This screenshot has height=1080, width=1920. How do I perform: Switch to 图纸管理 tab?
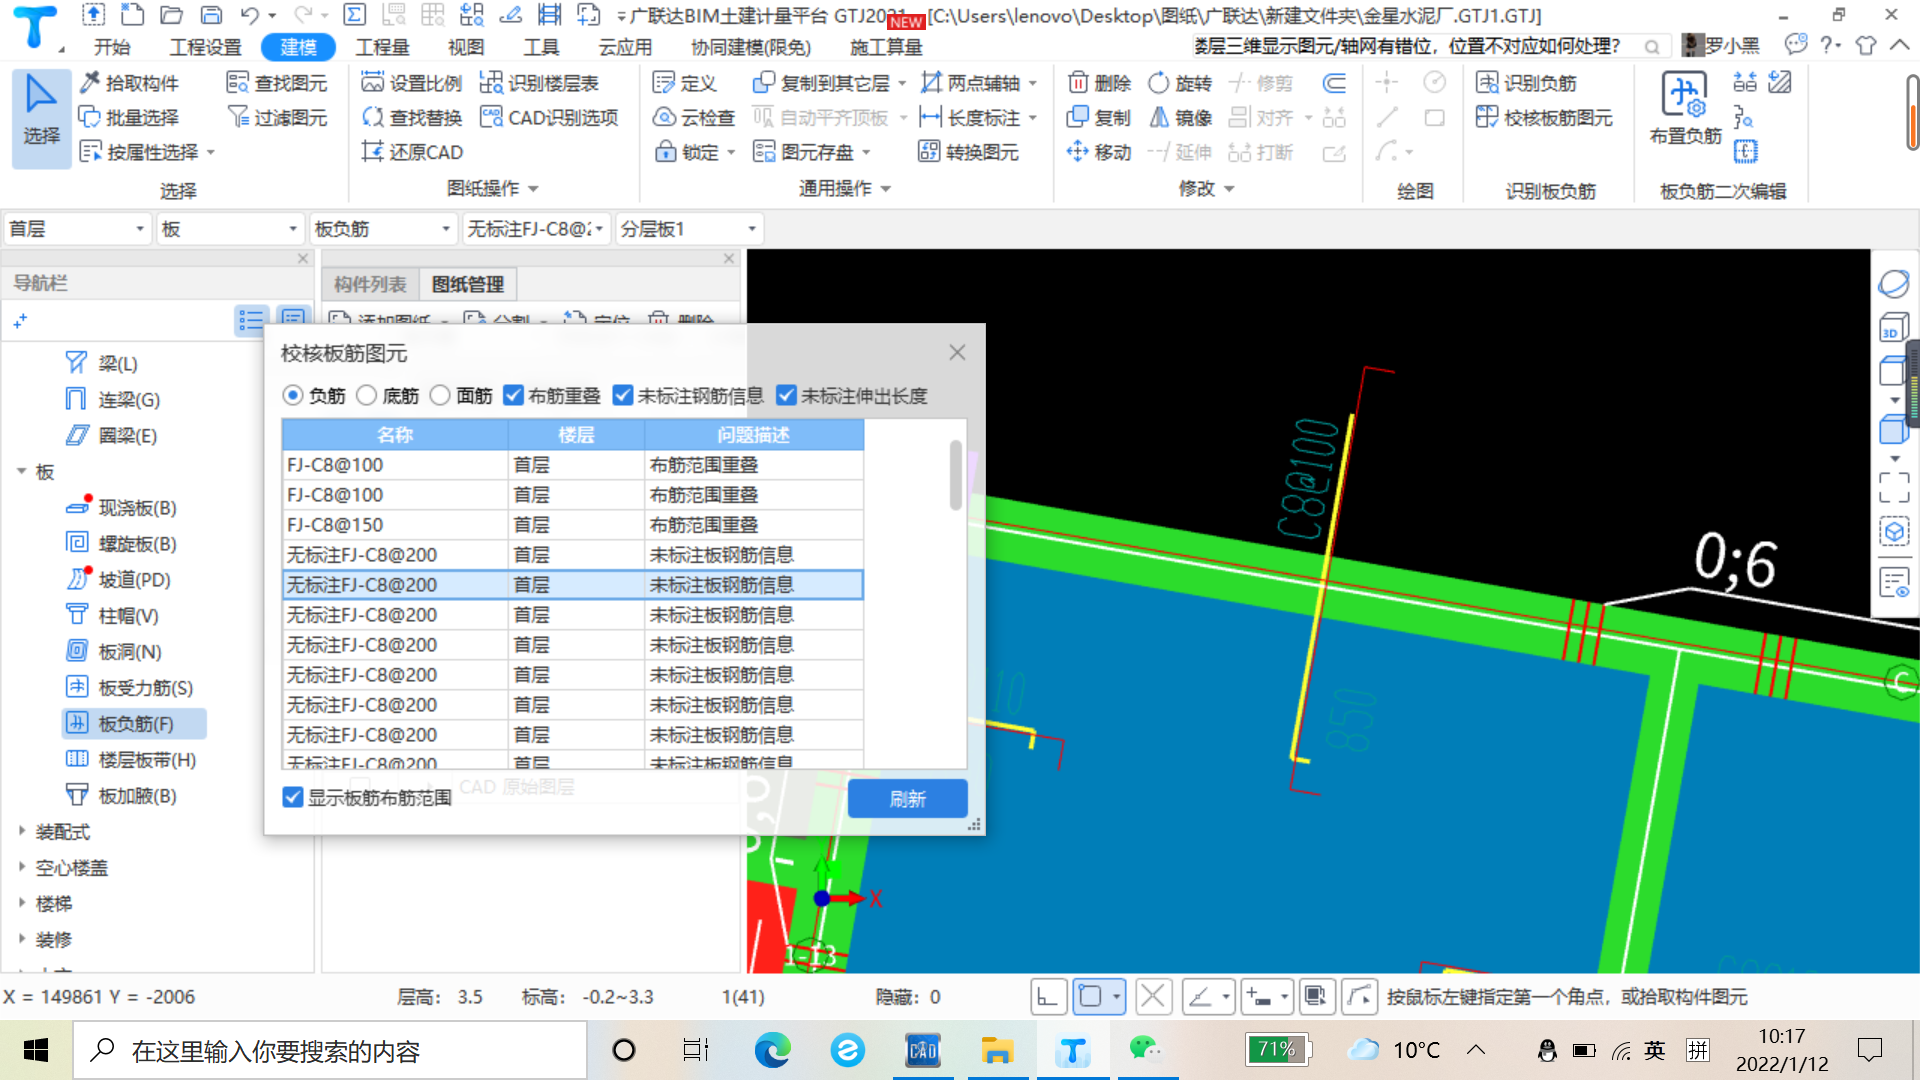[467, 284]
